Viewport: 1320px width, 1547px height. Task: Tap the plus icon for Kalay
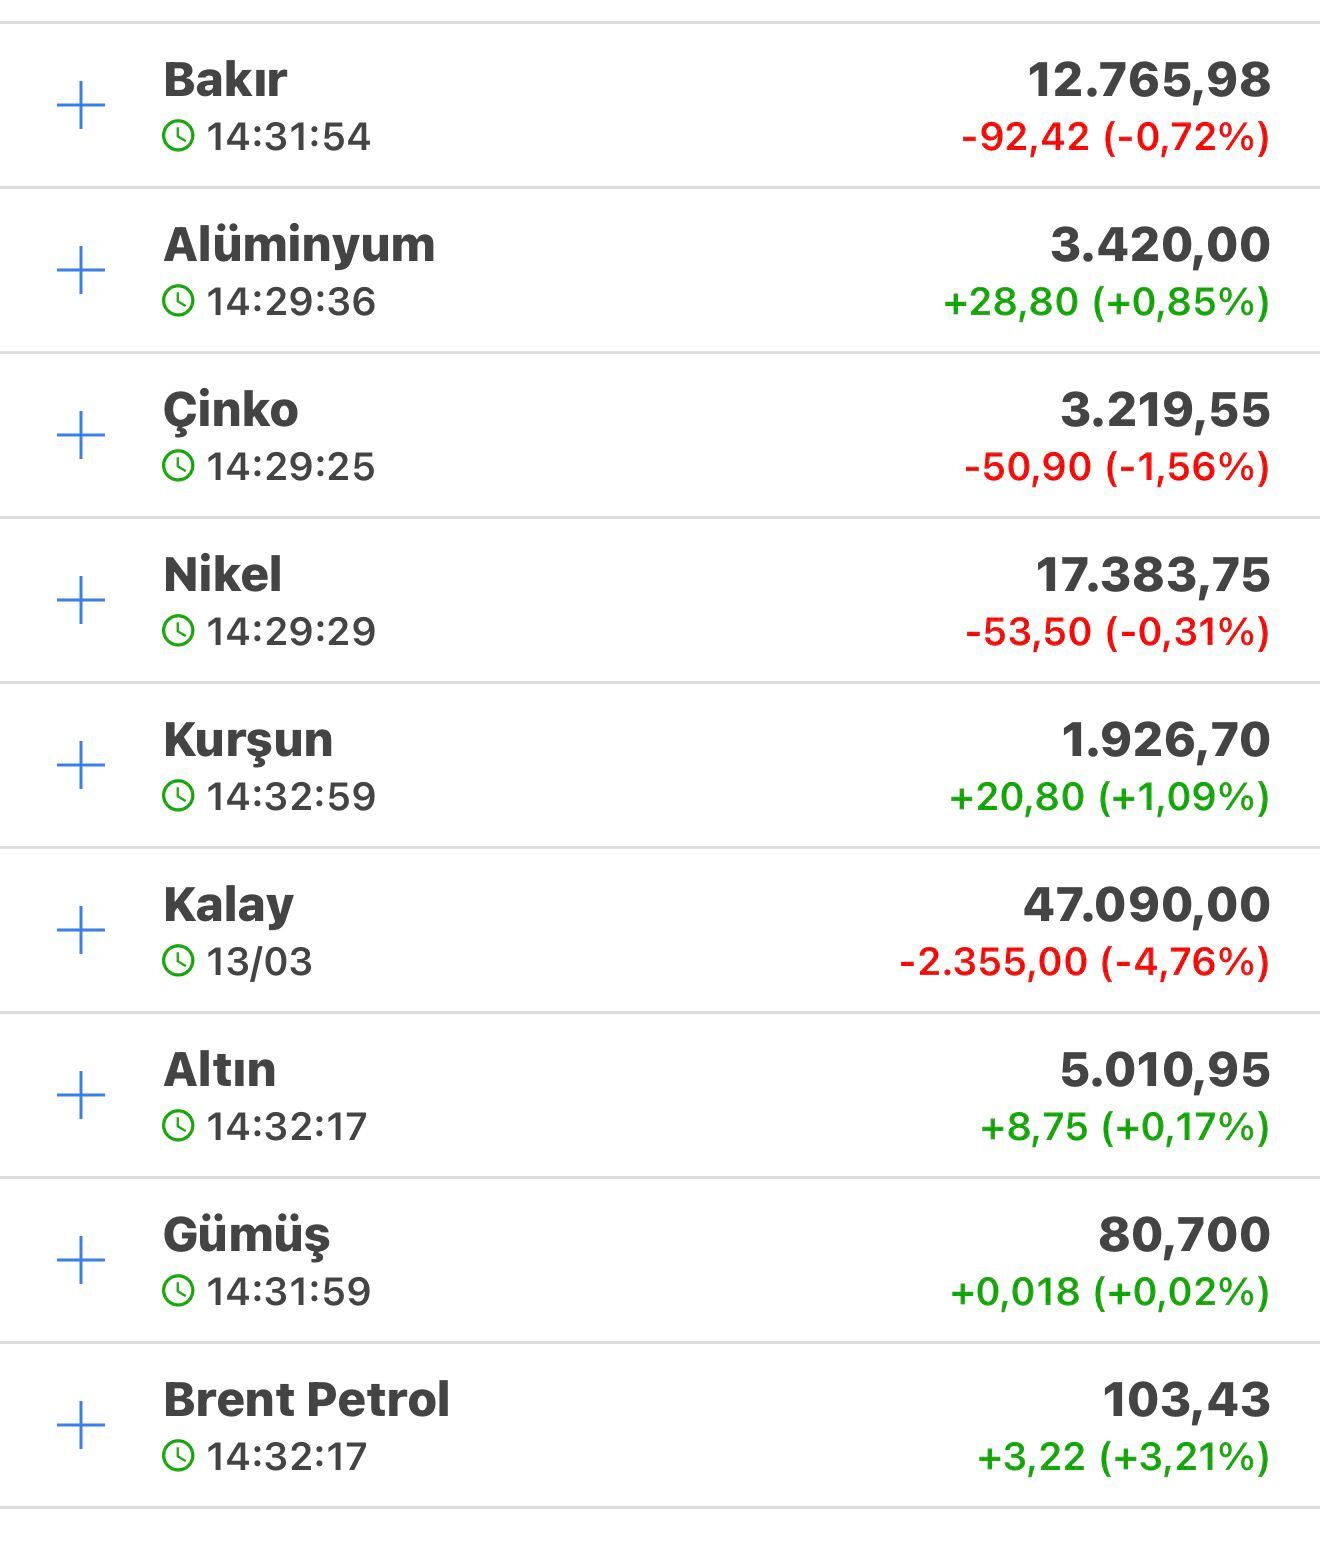pos(81,931)
